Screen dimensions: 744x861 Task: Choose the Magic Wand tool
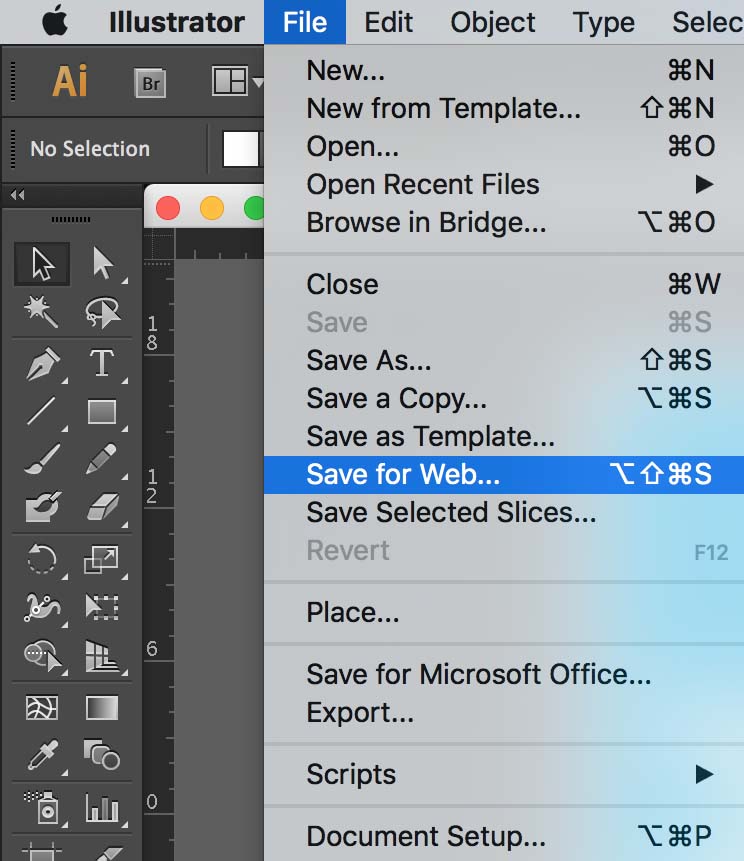pos(42,313)
